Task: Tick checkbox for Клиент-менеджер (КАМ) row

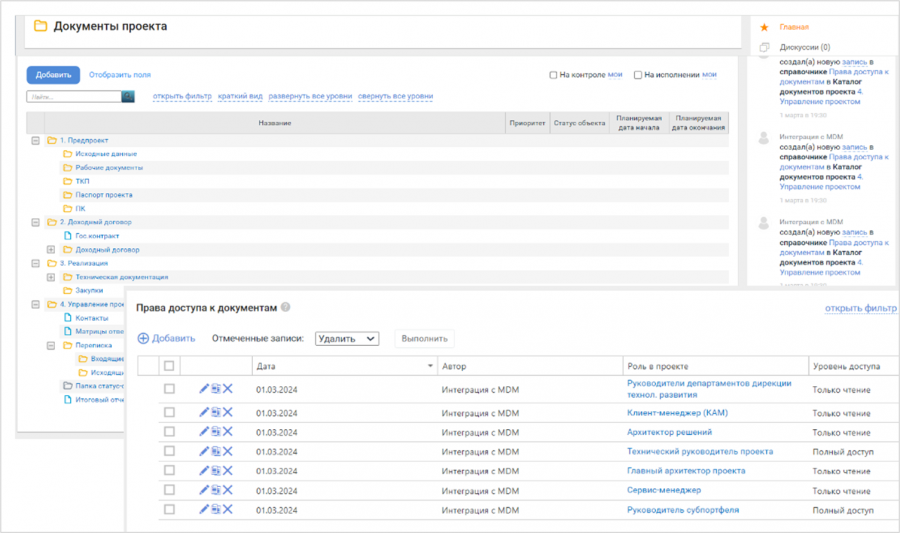Action: 169,412
